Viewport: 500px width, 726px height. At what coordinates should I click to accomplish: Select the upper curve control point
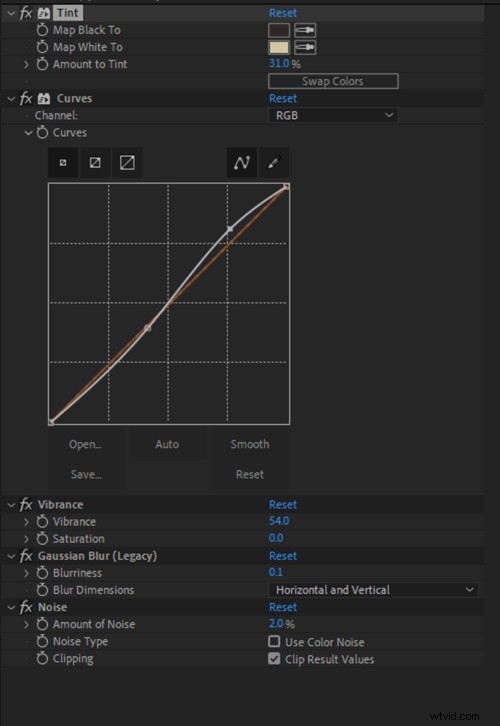point(230,229)
